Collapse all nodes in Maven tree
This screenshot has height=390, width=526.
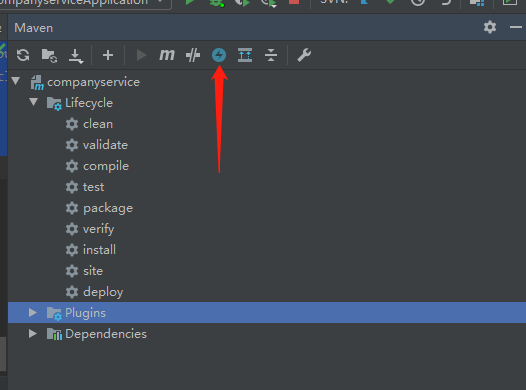[x=271, y=55]
